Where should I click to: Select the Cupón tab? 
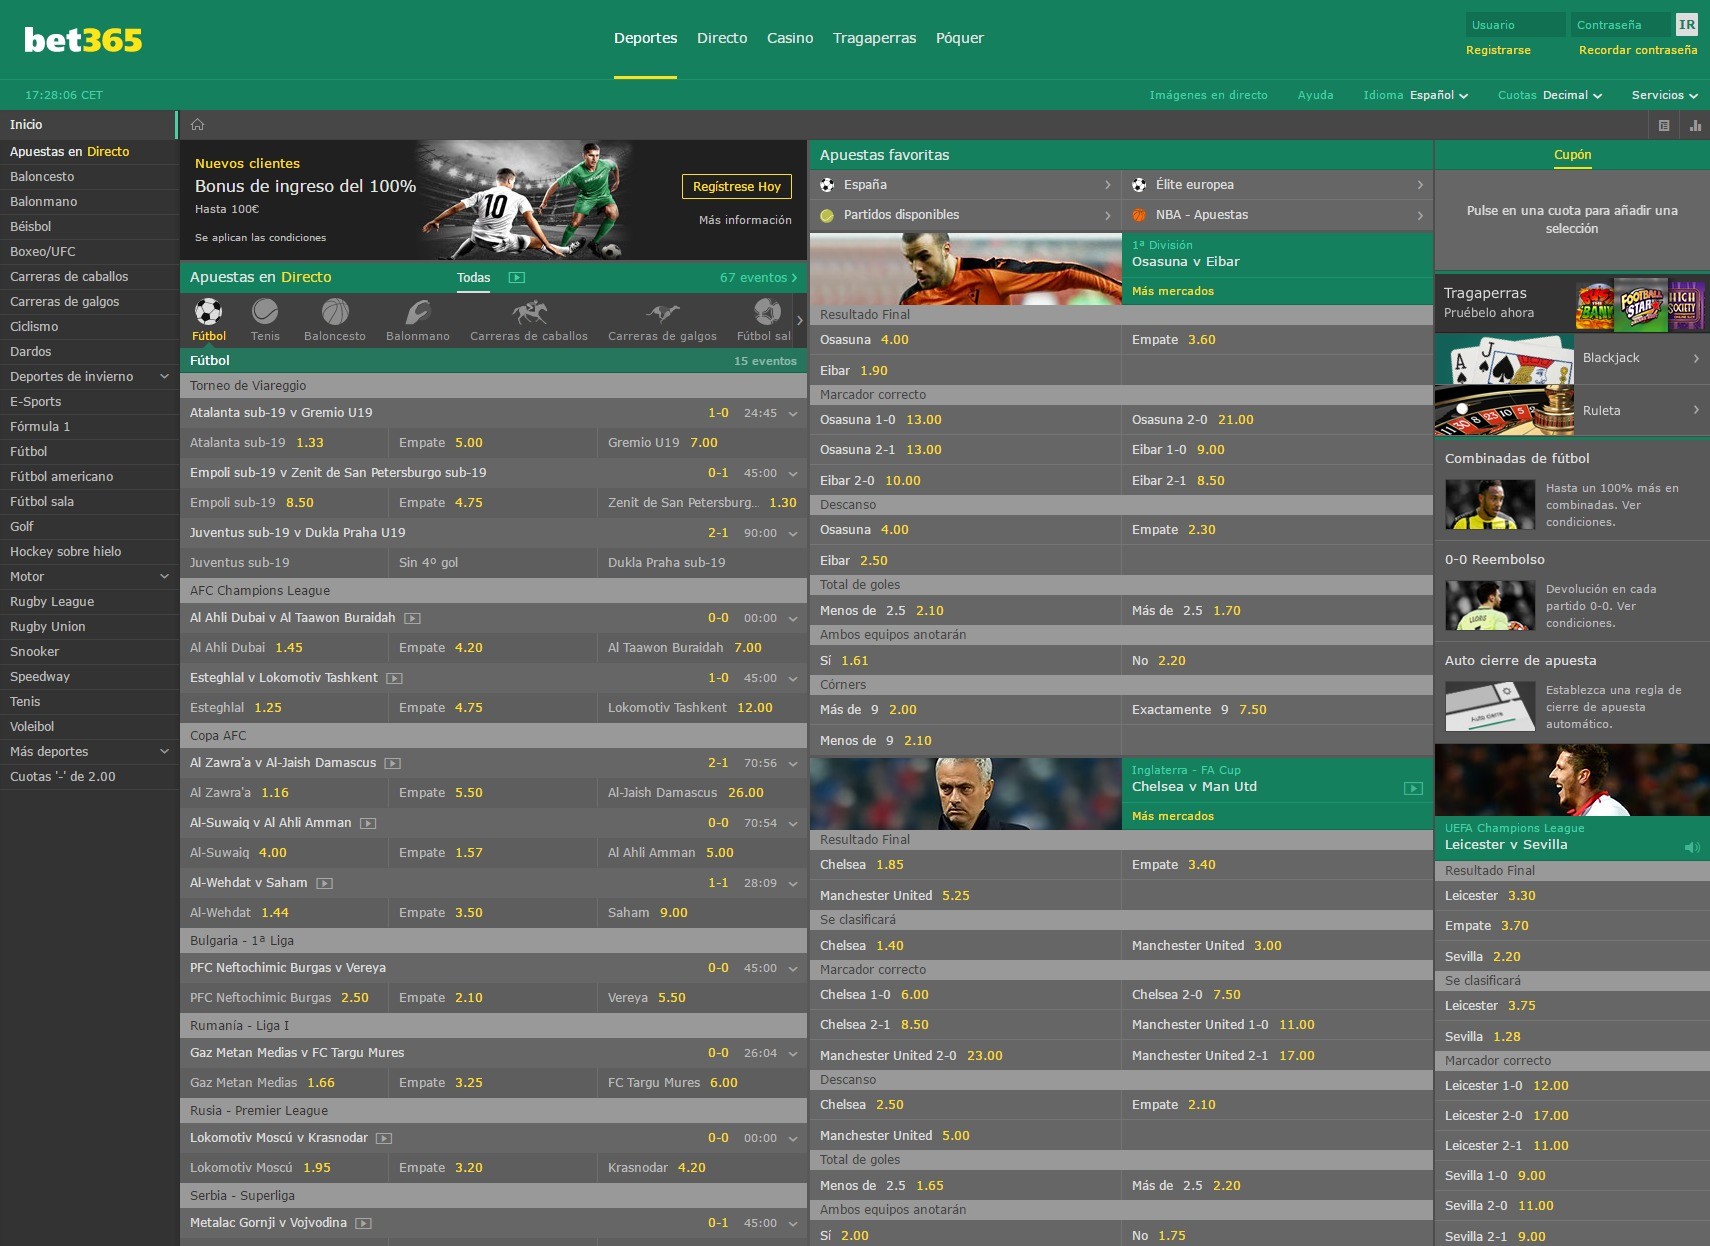tap(1572, 155)
